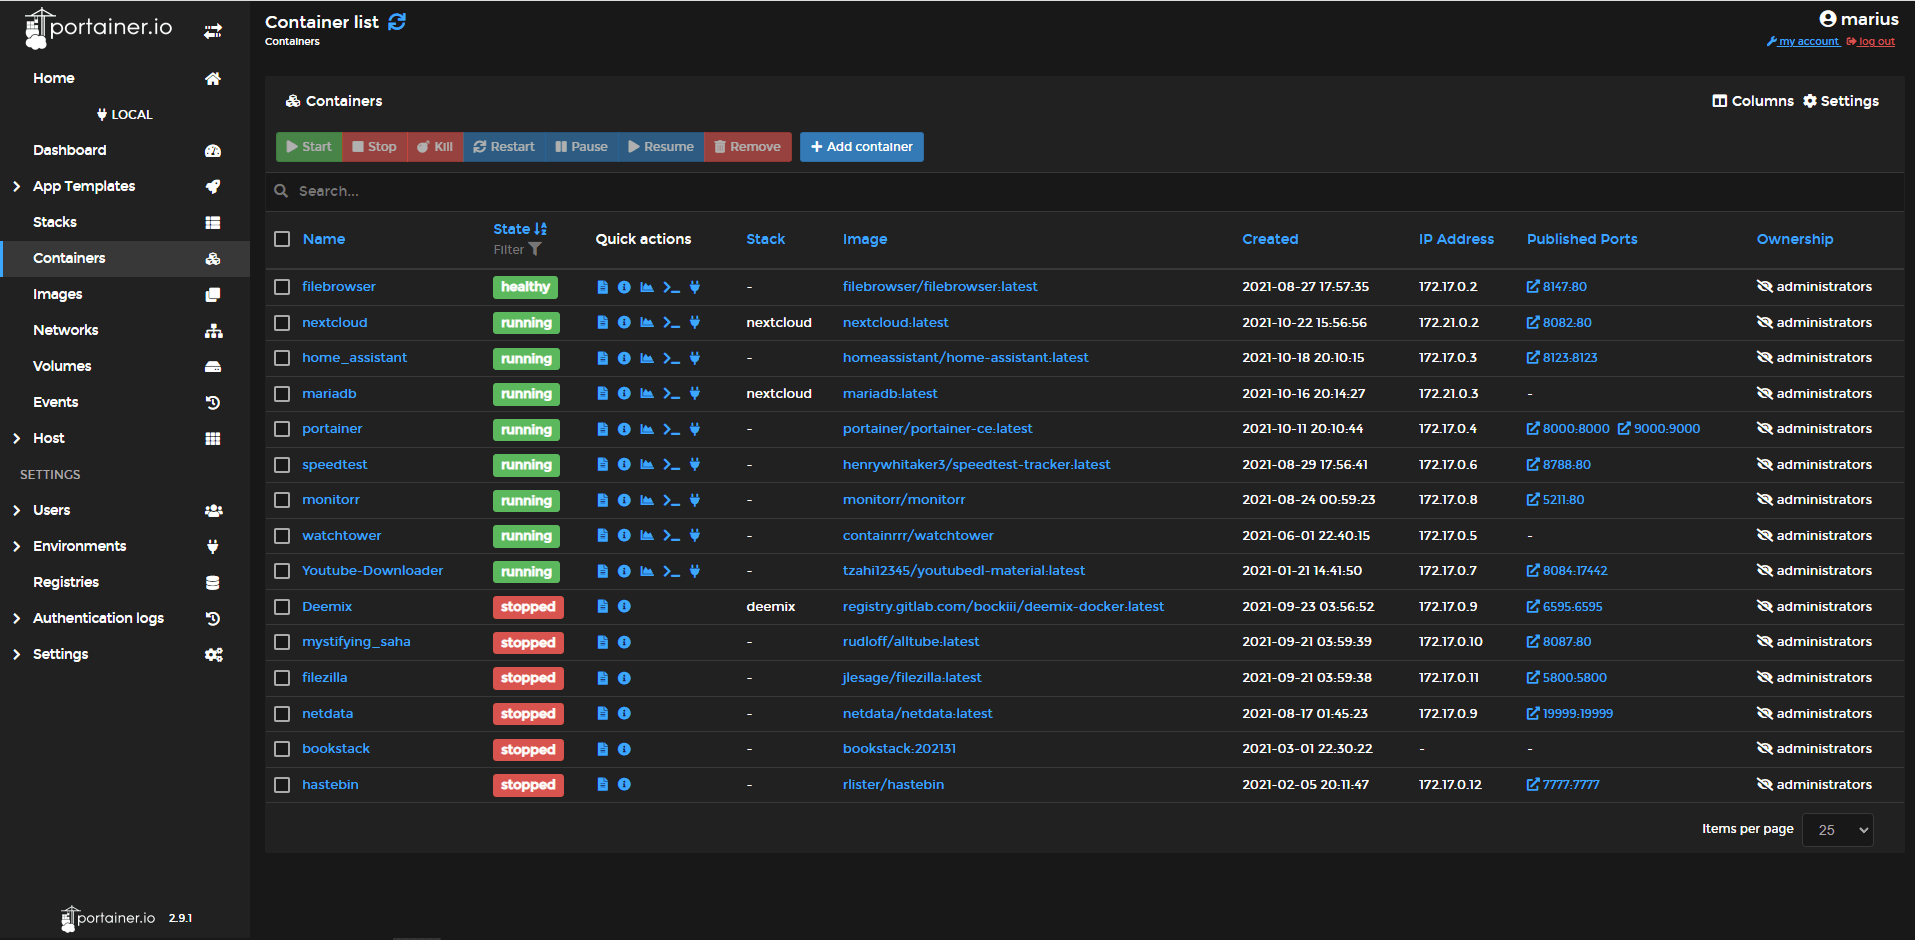Screen dimensions: 1915x940
Task: Open inspect info icon for mystifying_saha container
Action: (x=624, y=642)
